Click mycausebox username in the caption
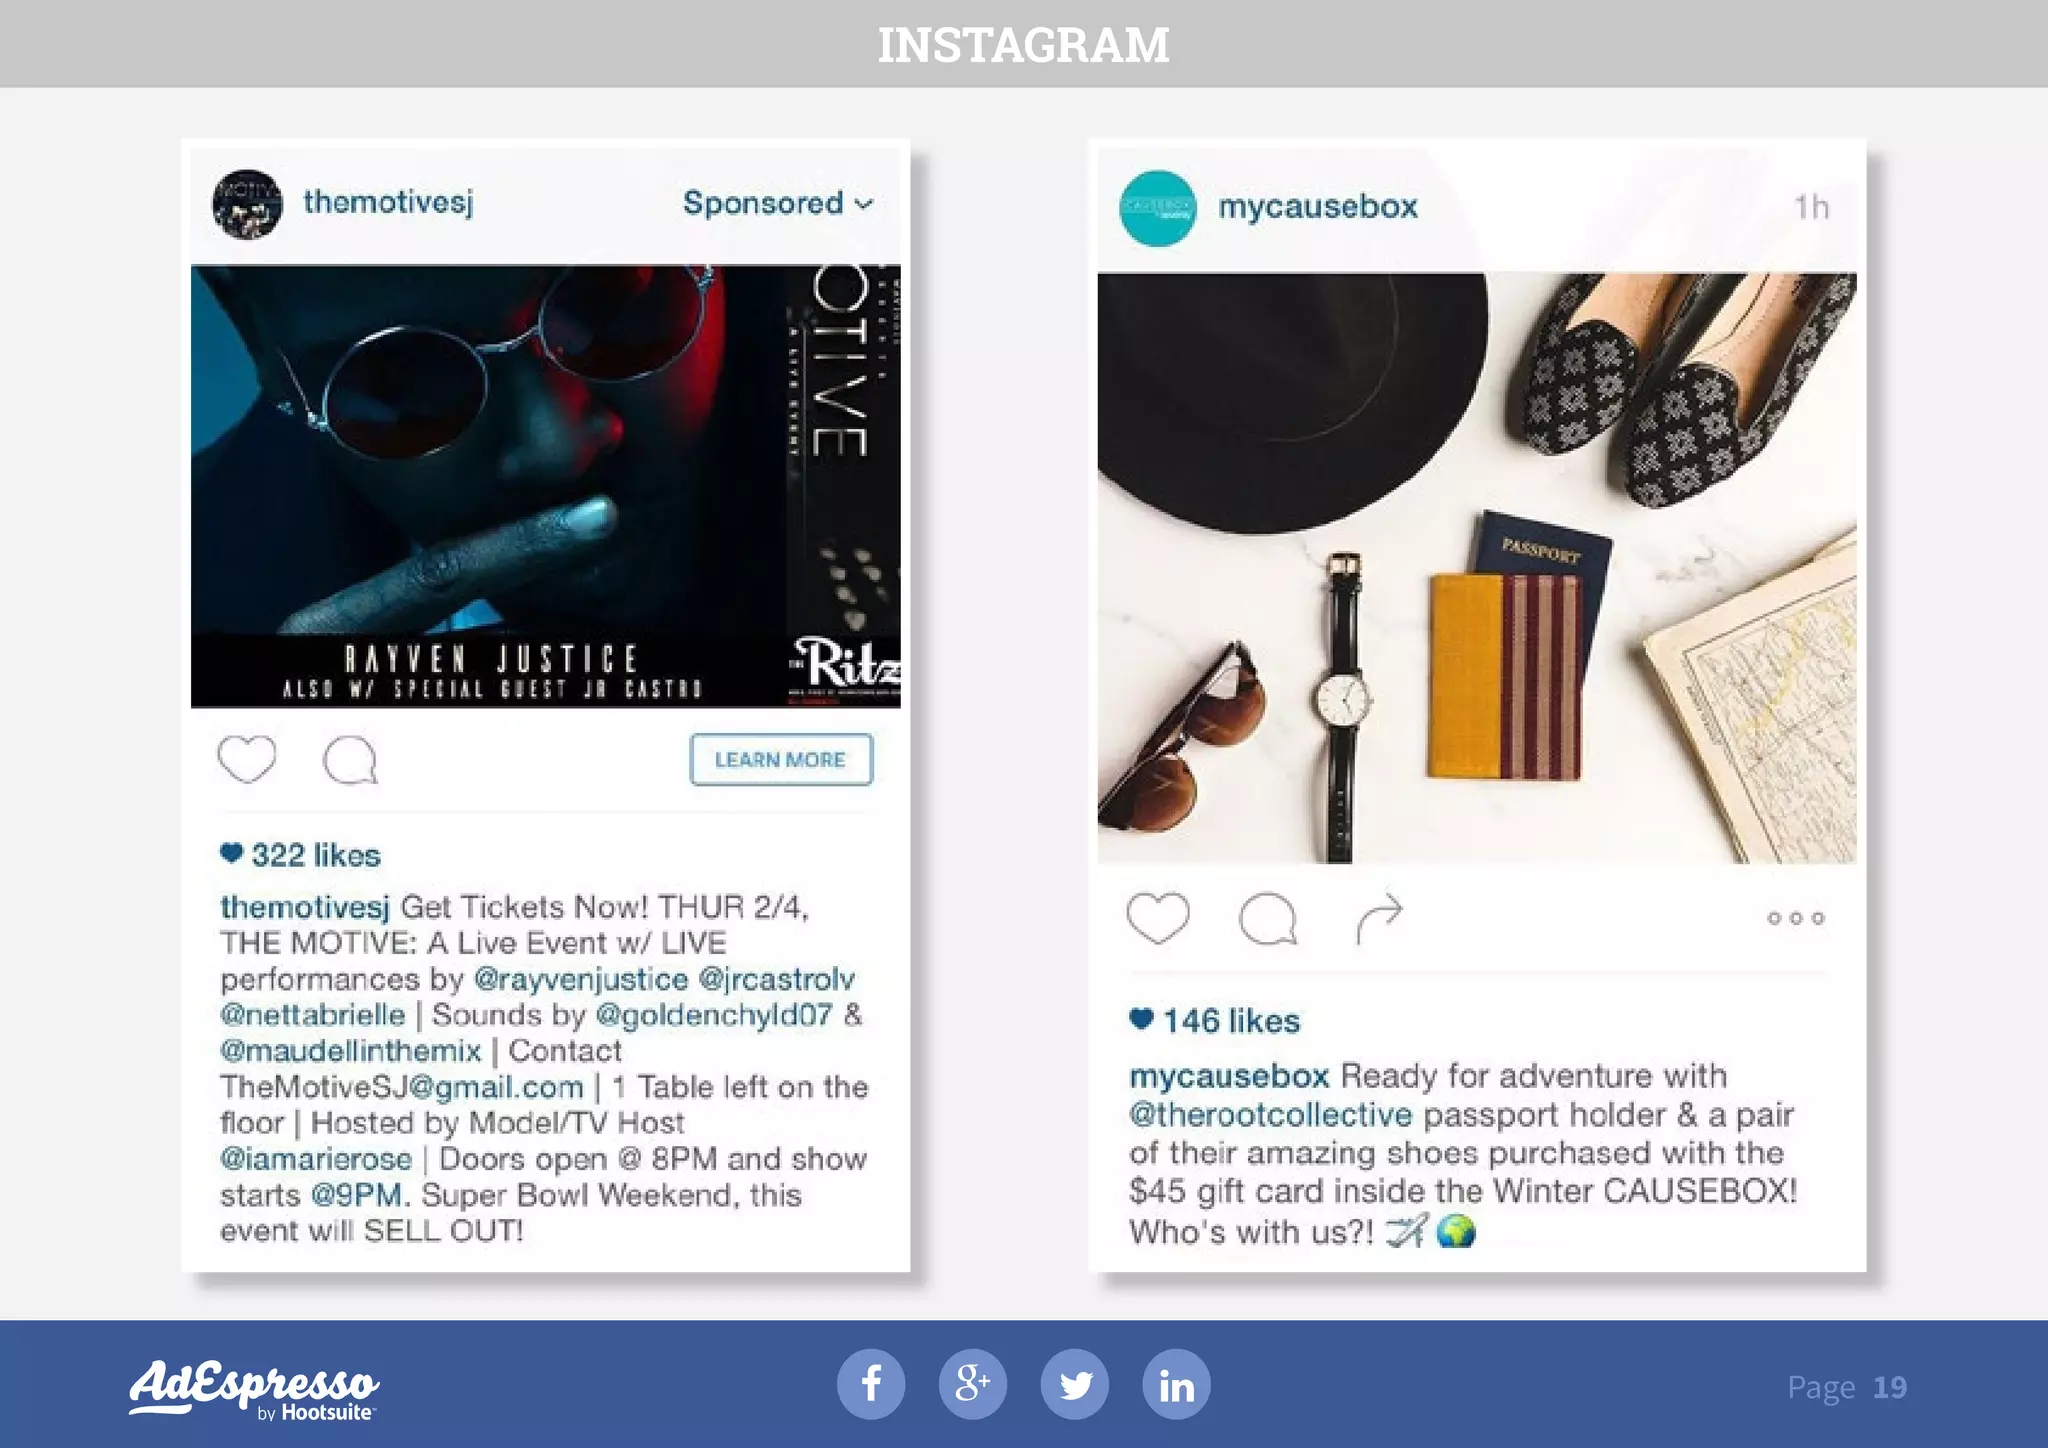 (x=1230, y=1076)
